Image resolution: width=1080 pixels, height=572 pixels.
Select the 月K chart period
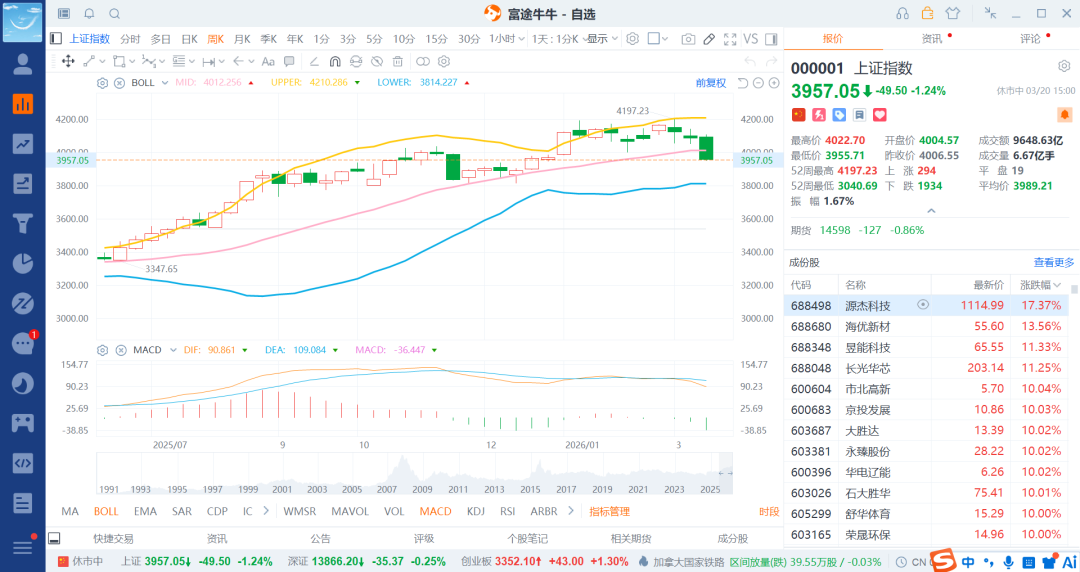click(242, 39)
